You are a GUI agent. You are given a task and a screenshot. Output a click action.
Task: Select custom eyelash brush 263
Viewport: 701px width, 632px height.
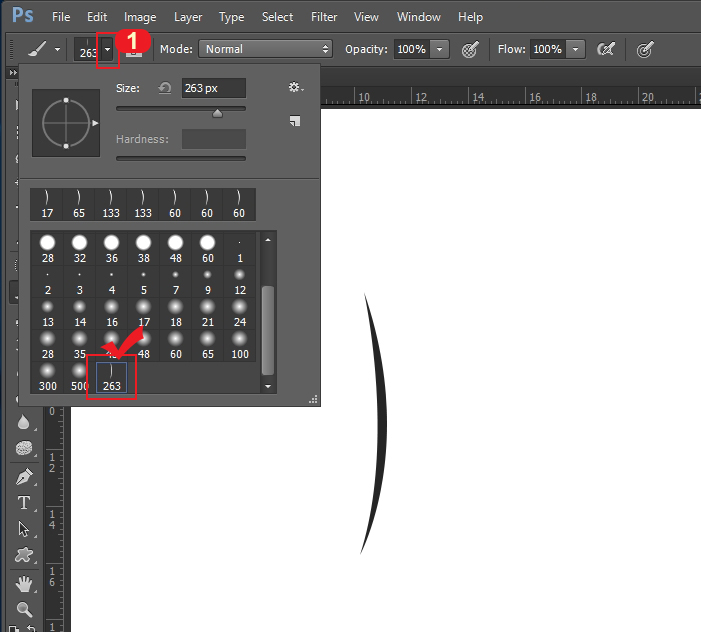[x=112, y=377]
